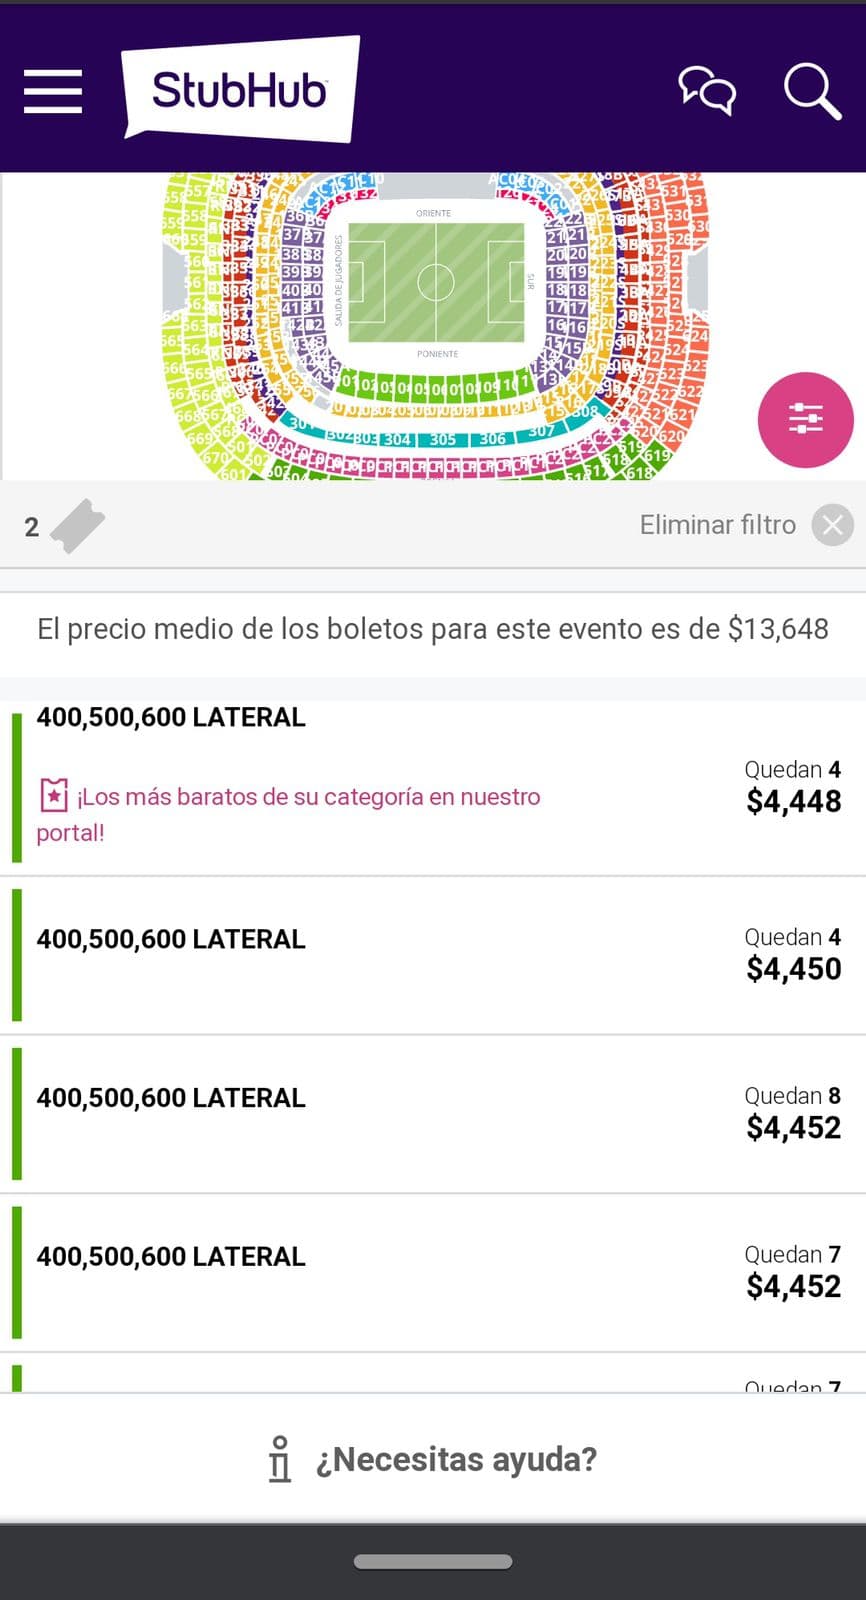866x1600 pixels.
Task: Select section 305 on the stadium map
Action: click(x=443, y=440)
